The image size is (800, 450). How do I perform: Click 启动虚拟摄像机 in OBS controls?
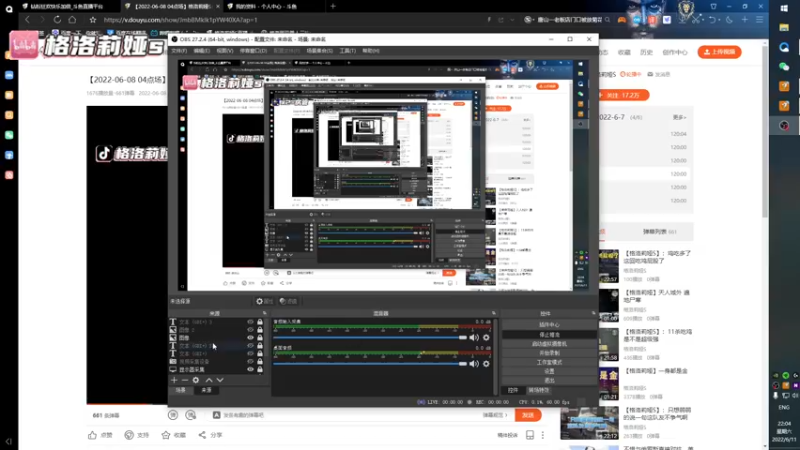549,344
